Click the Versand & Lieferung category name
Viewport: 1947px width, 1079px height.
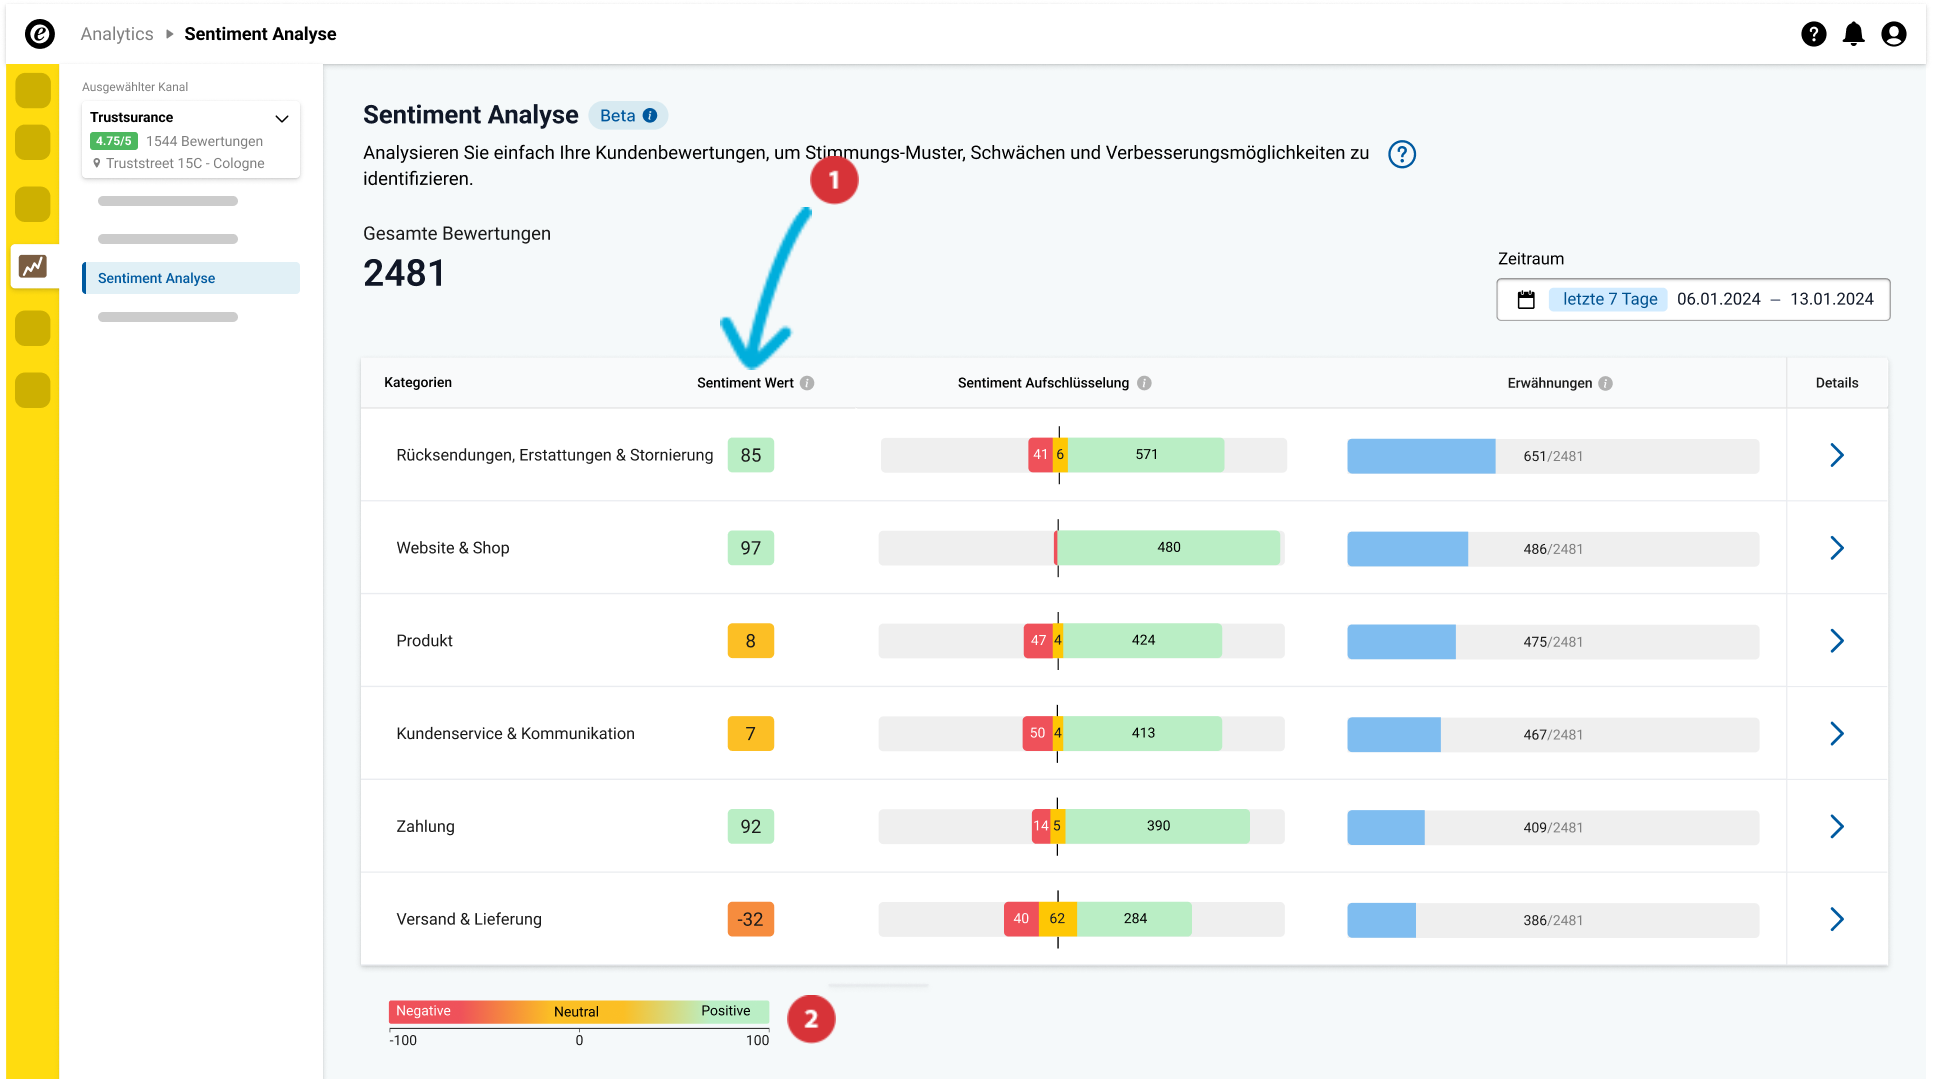click(469, 919)
